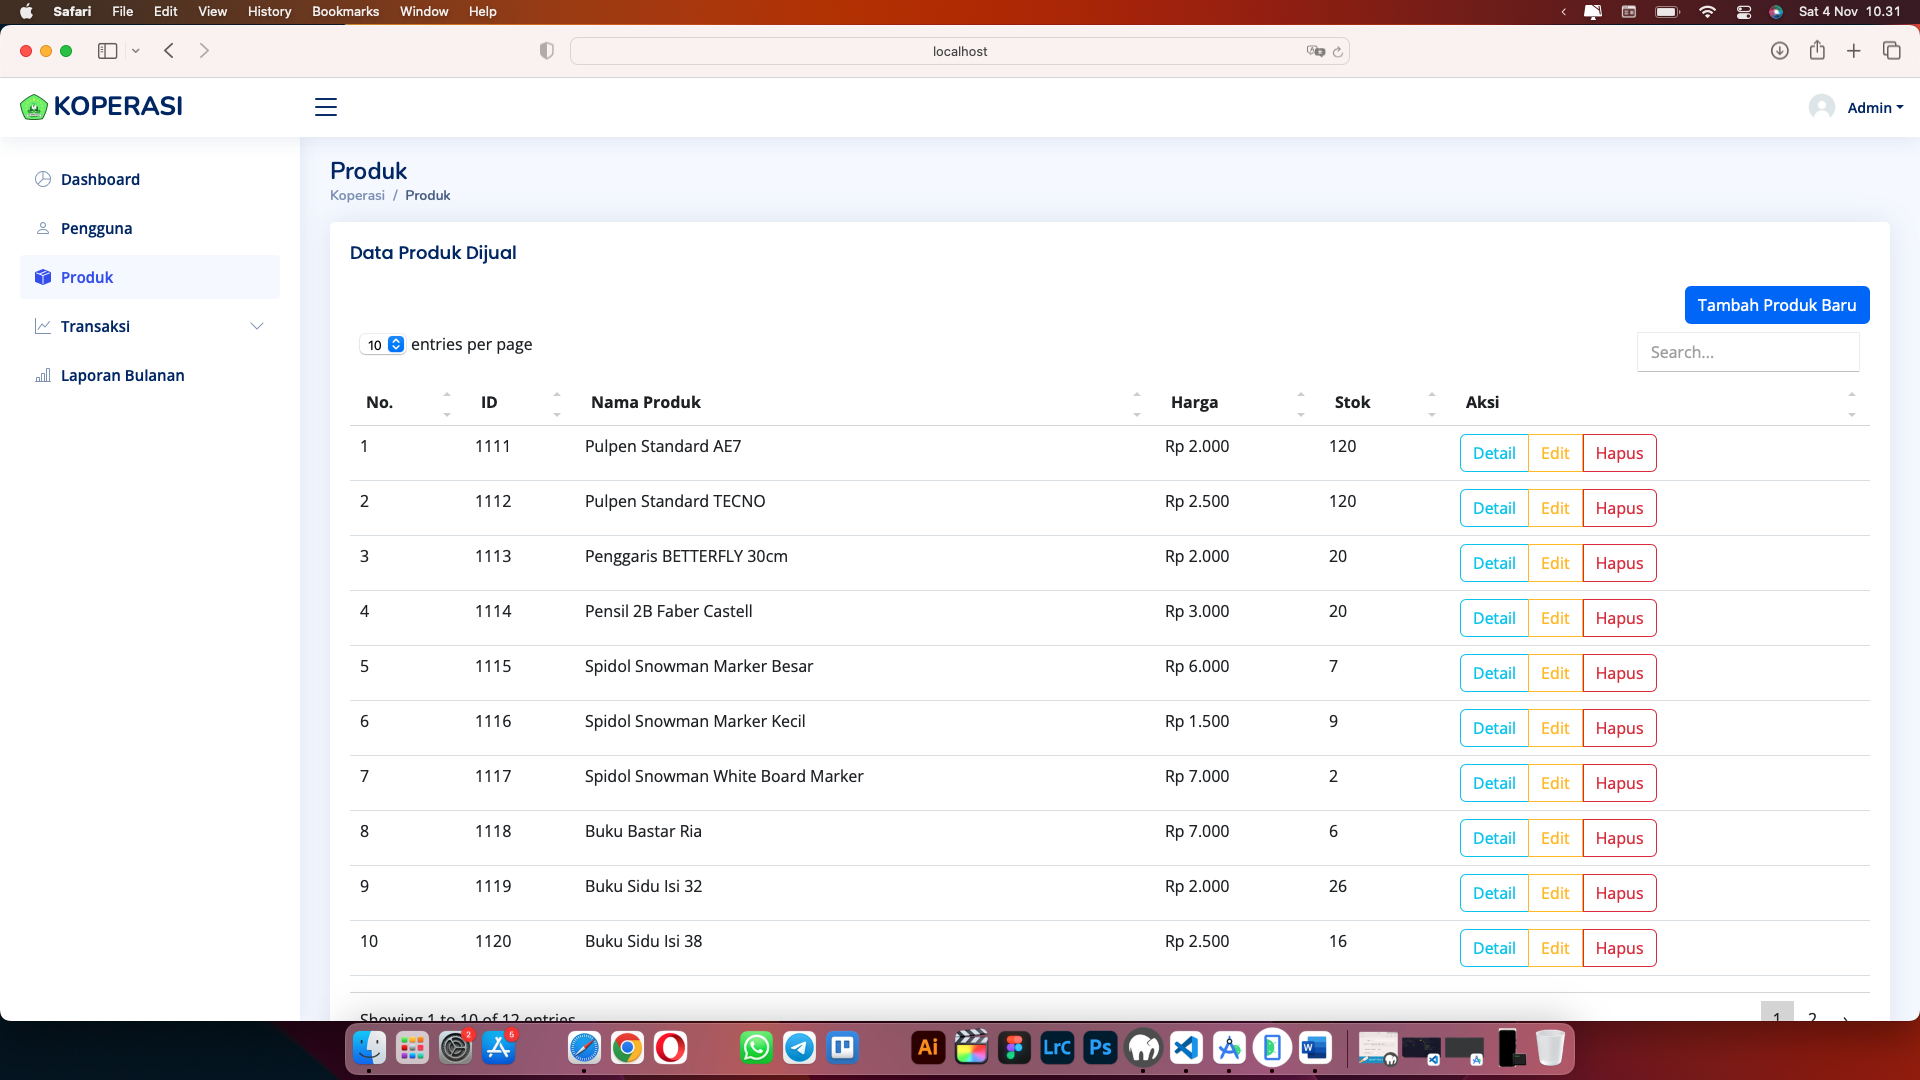Open Laporan Bulanan from sidebar
Image resolution: width=1920 pixels, height=1080 pixels.
(122, 375)
